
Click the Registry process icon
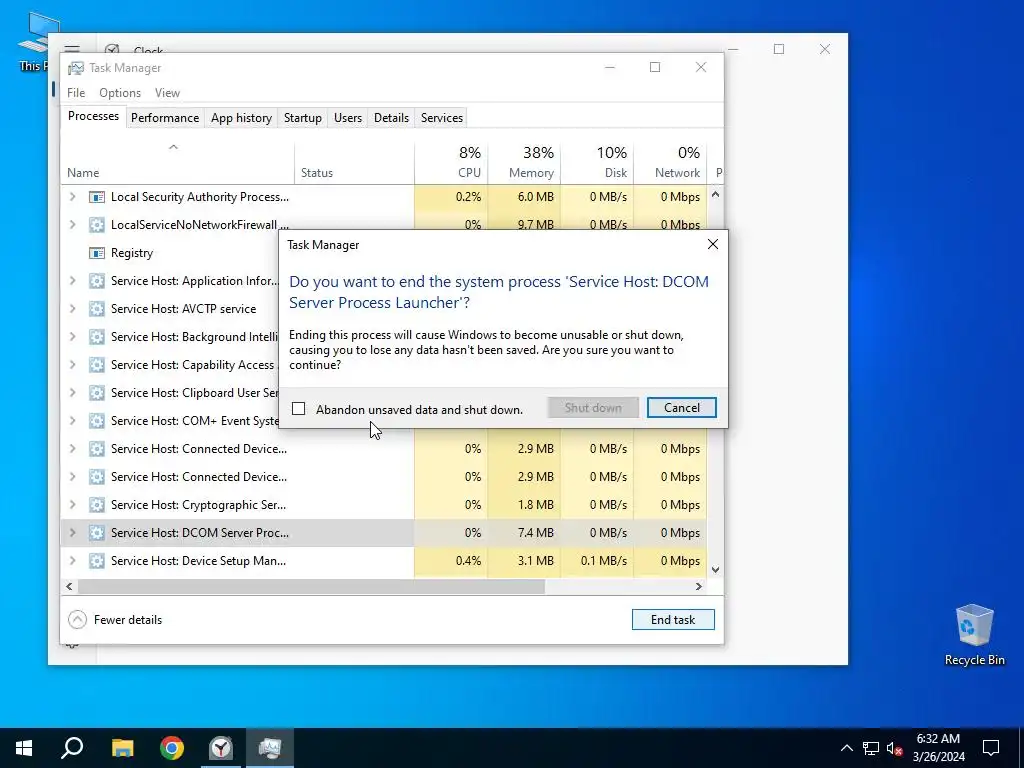coord(97,253)
